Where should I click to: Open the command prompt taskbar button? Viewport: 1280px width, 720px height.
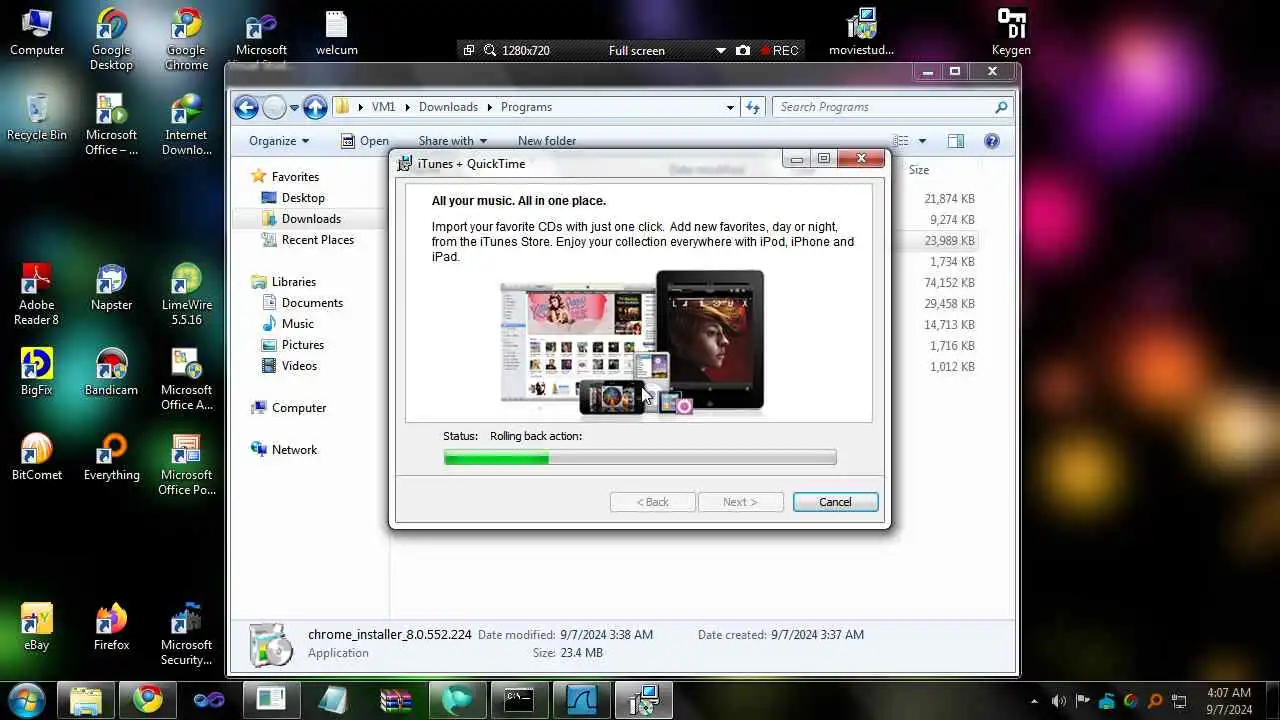518,699
